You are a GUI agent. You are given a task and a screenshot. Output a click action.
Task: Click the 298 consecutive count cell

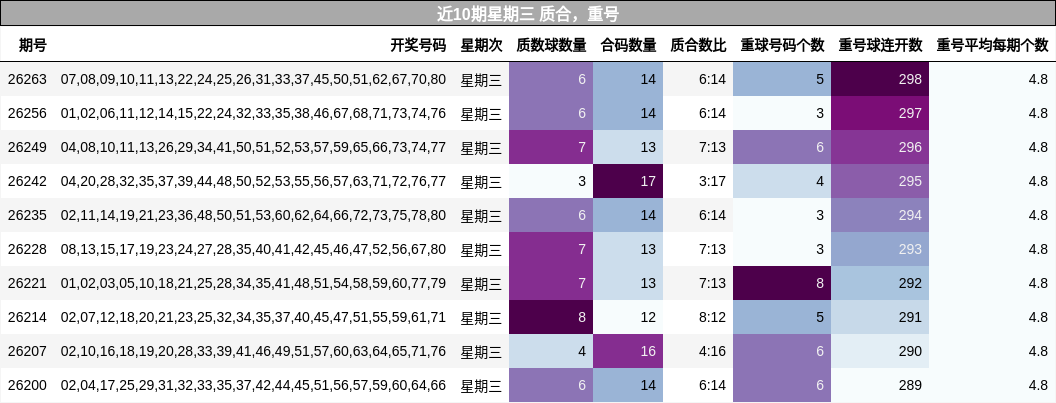pyautogui.click(x=880, y=80)
